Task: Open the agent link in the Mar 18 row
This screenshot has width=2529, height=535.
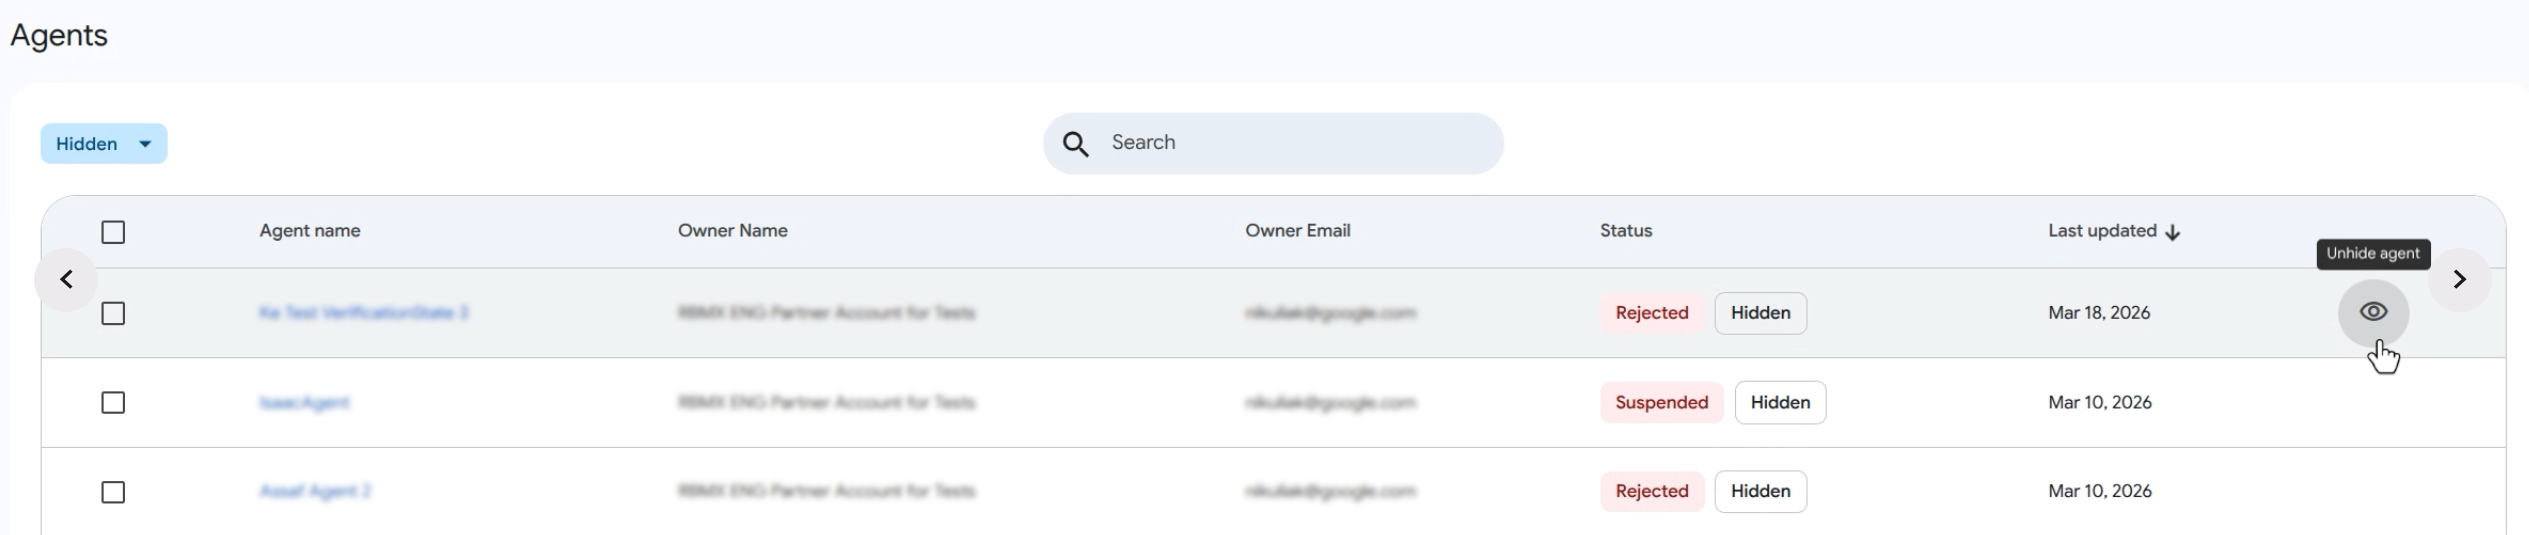Action: pyautogui.click(x=363, y=313)
